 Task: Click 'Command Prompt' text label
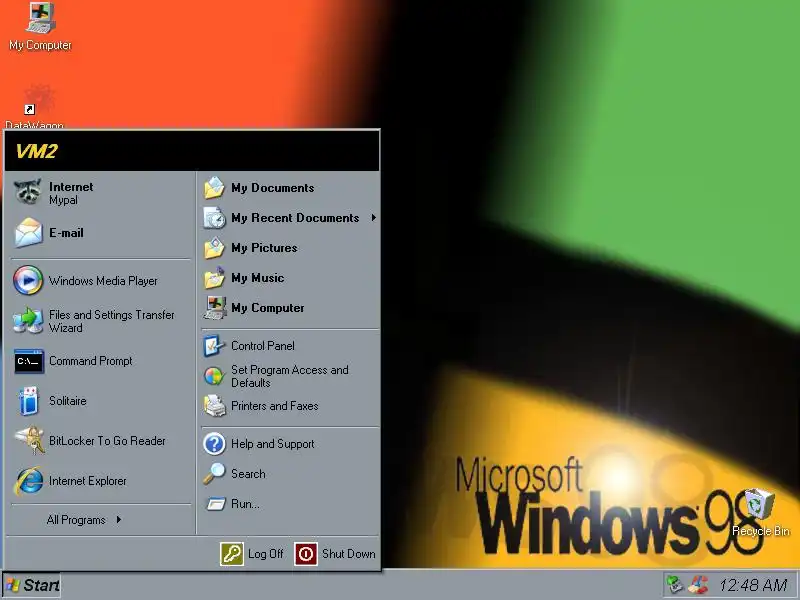tap(90, 361)
